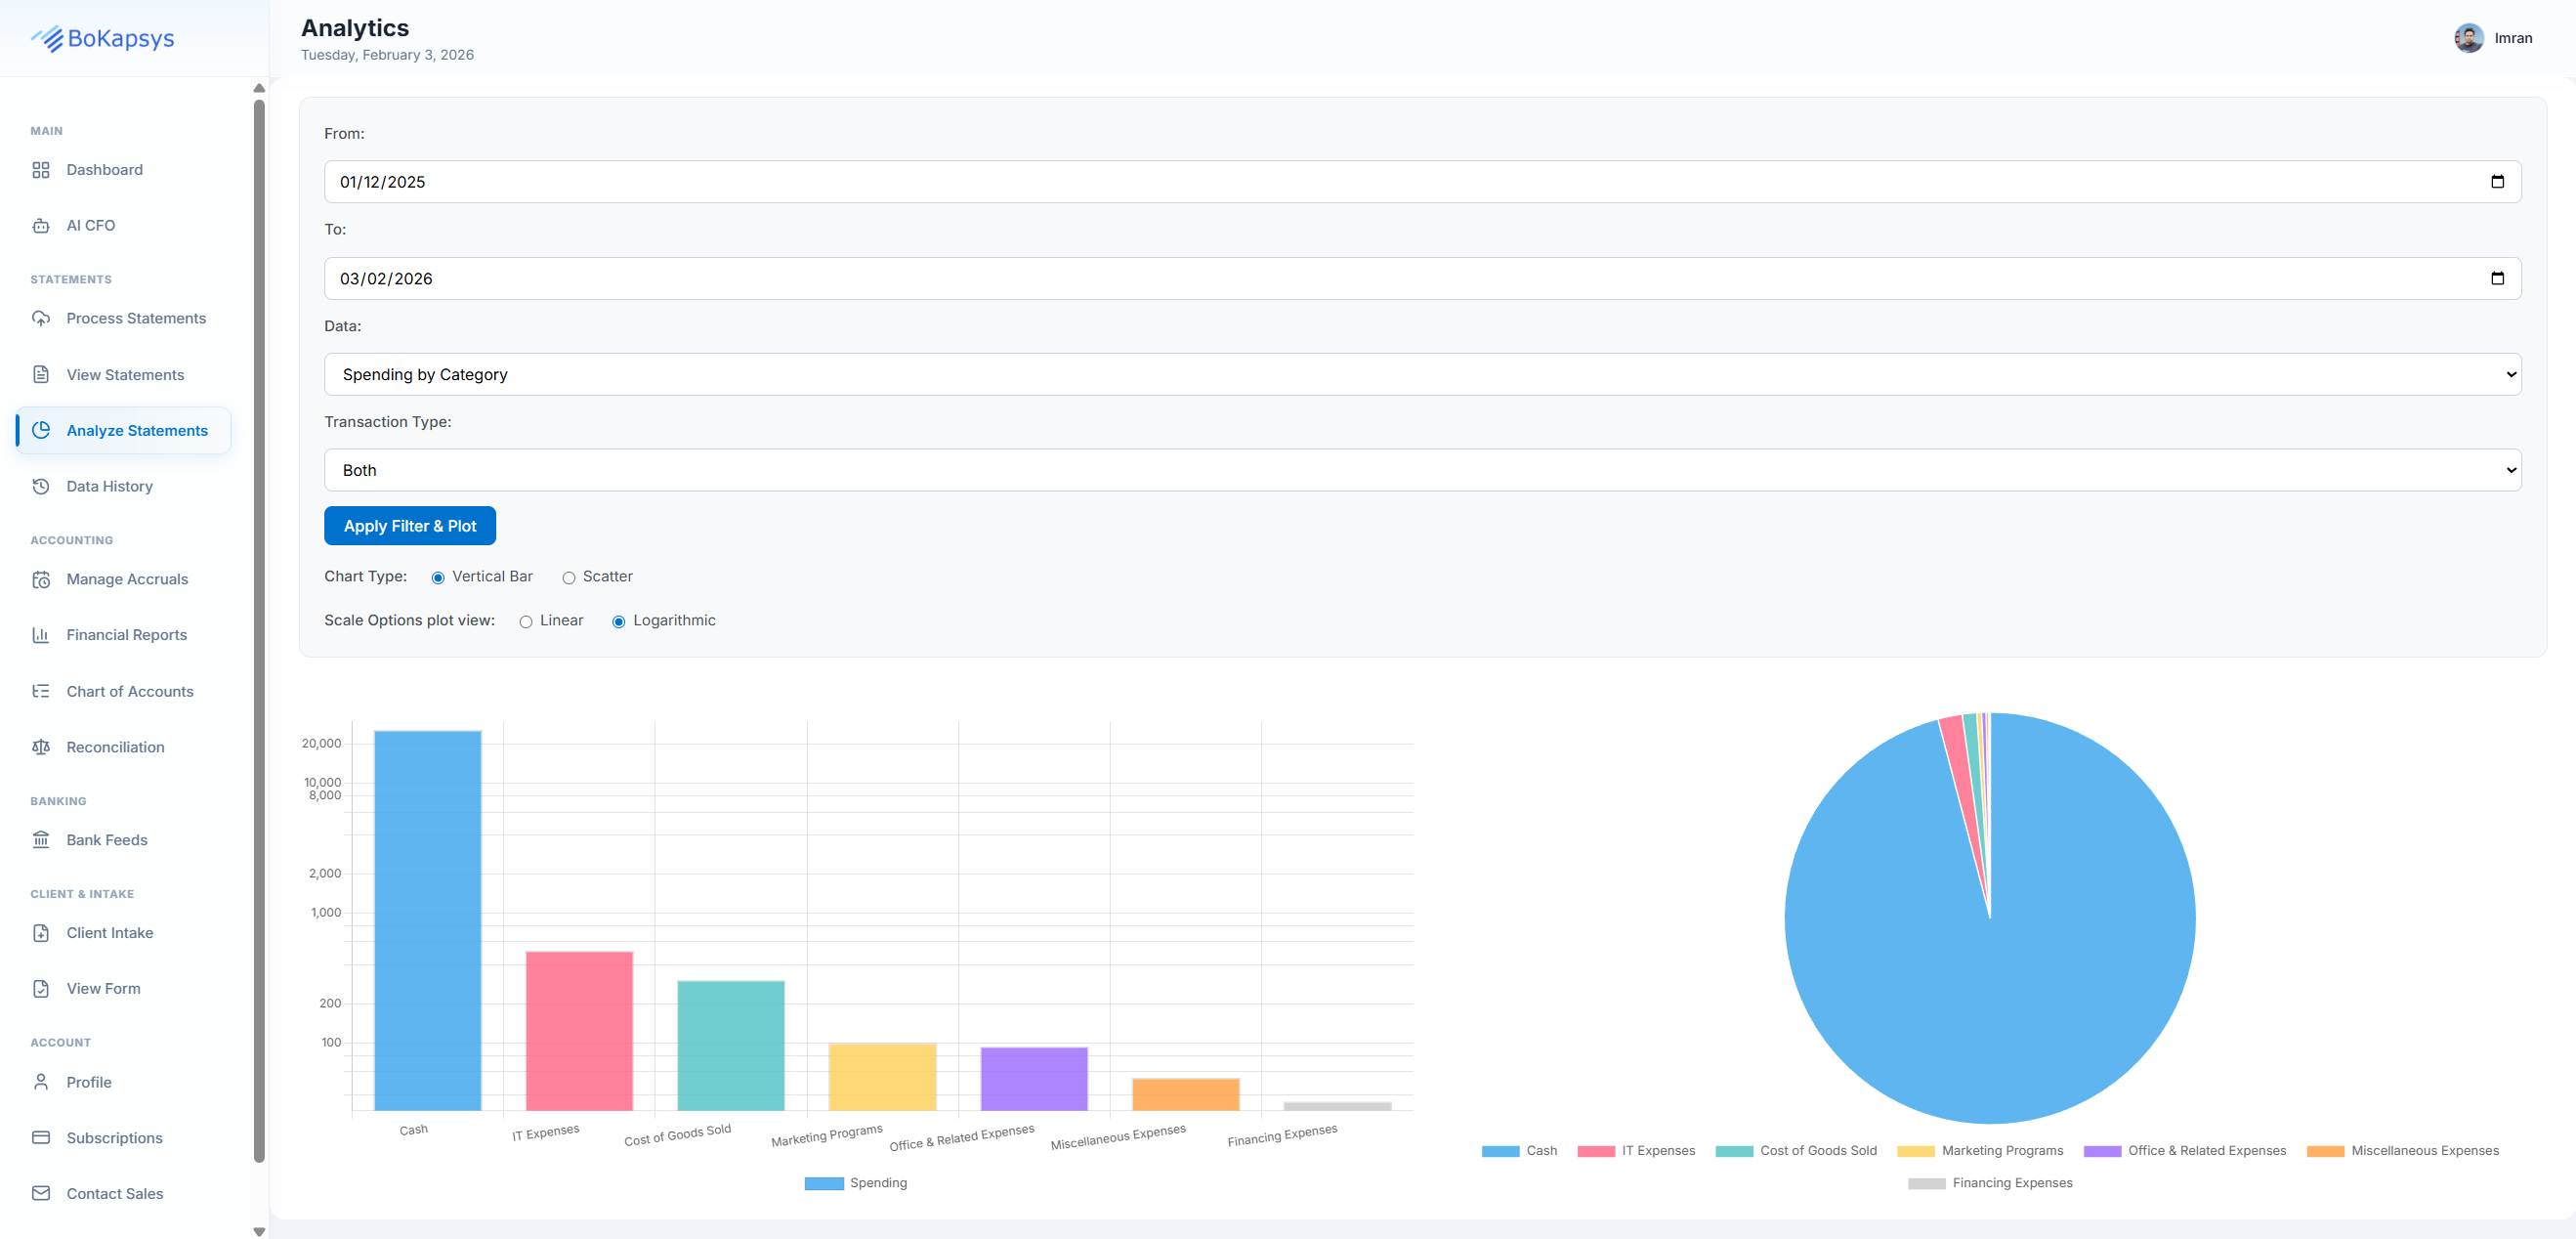Open the To date calendar picker
2576x1239 pixels.
[x=2496, y=278]
